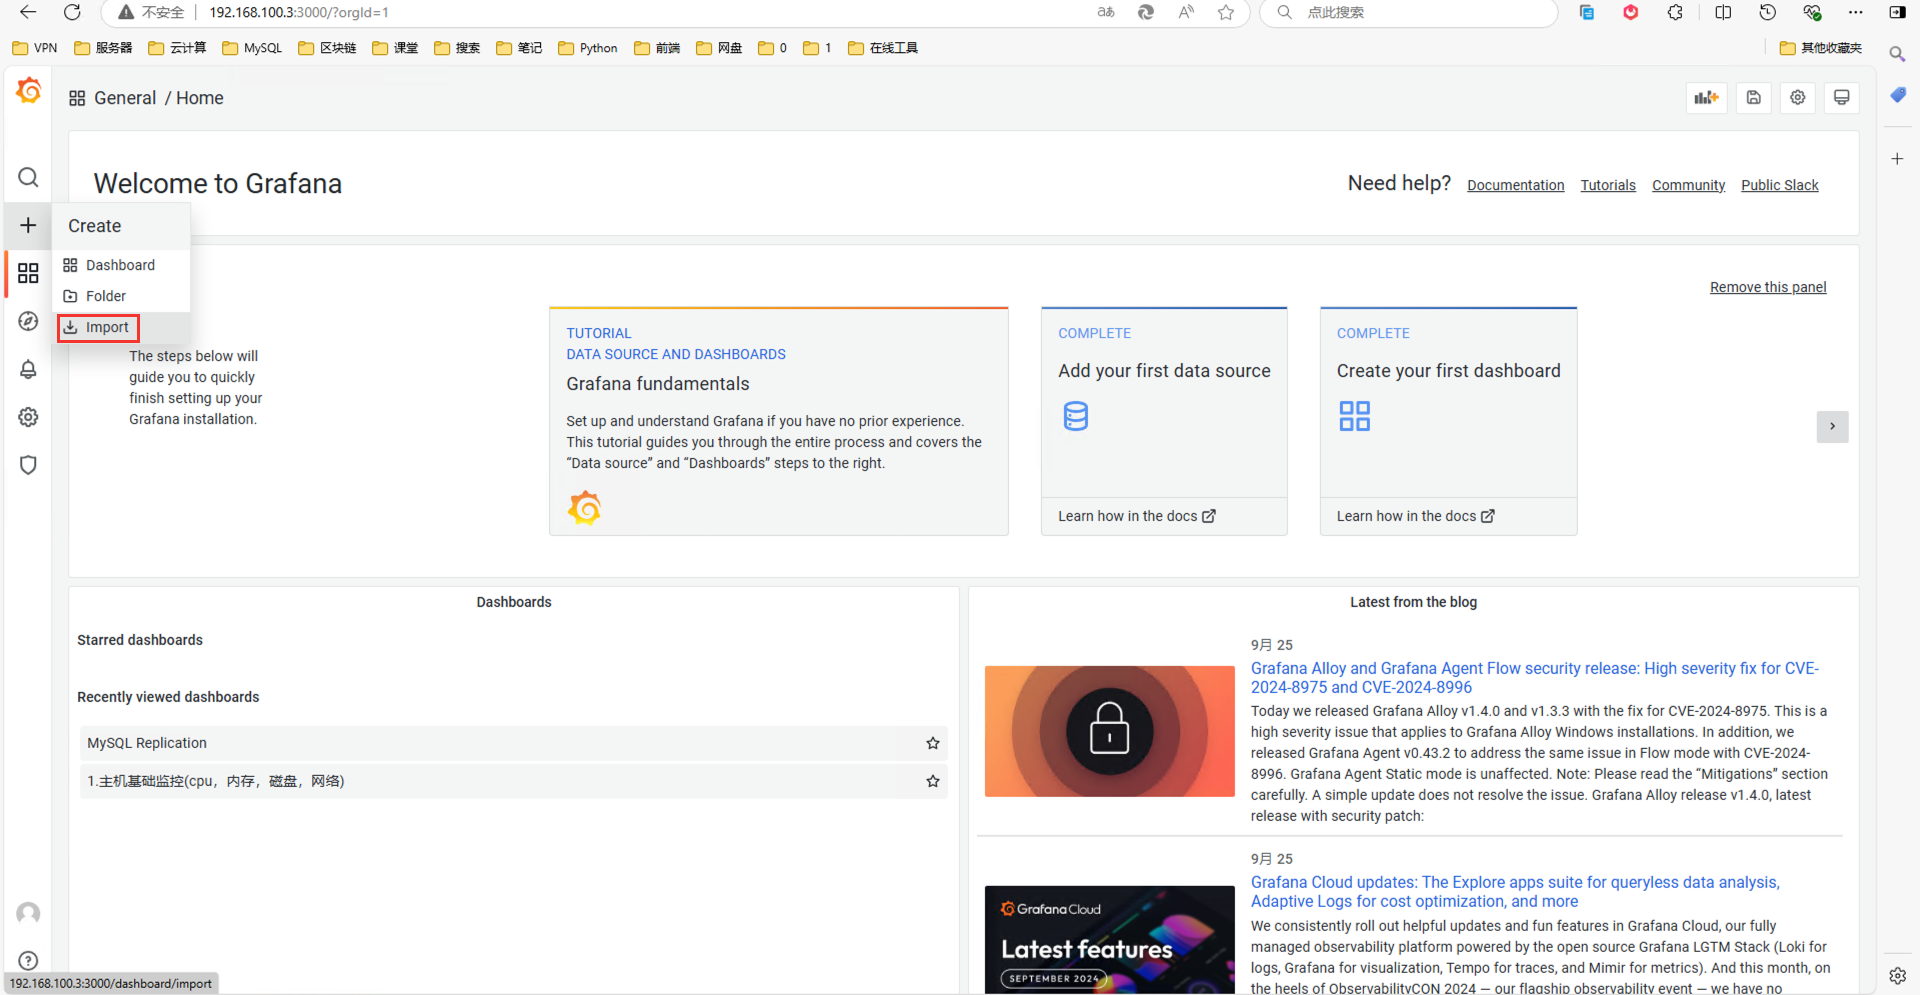
Task: Open the Server Admin shield icon
Action: tap(28, 465)
